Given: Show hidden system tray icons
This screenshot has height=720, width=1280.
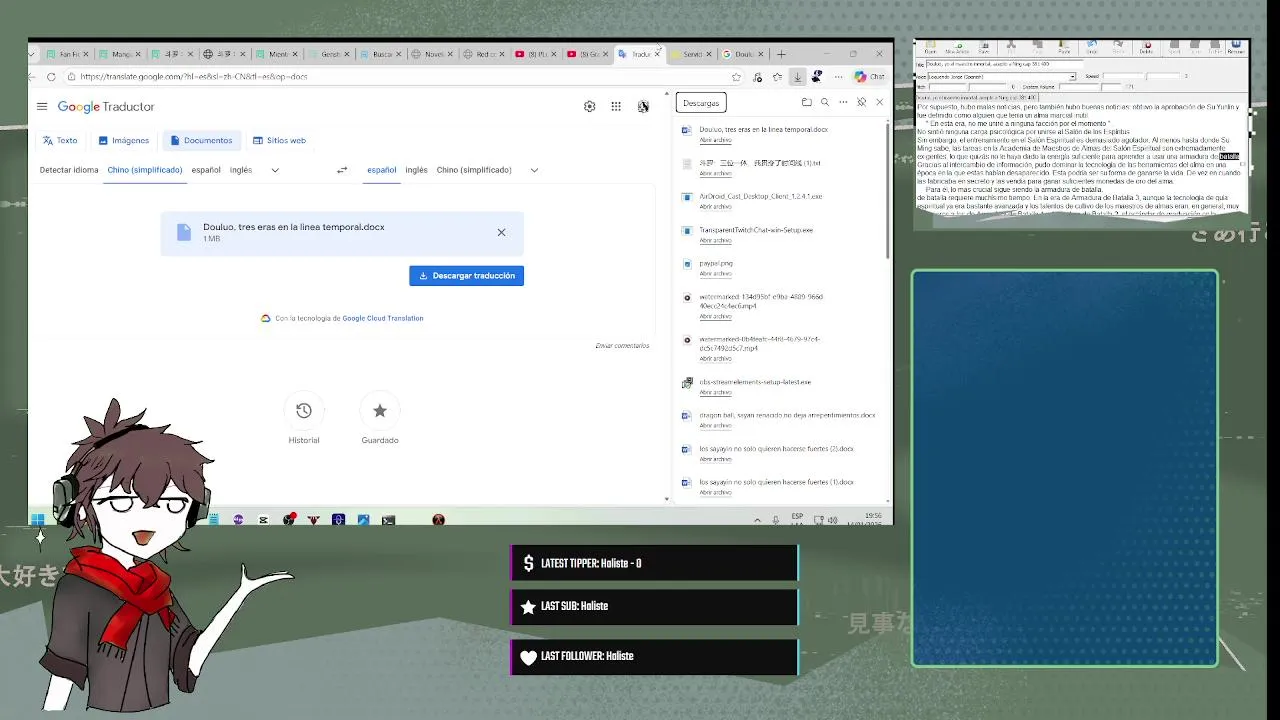Looking at the screenshot, I should [x=757, y=520].
